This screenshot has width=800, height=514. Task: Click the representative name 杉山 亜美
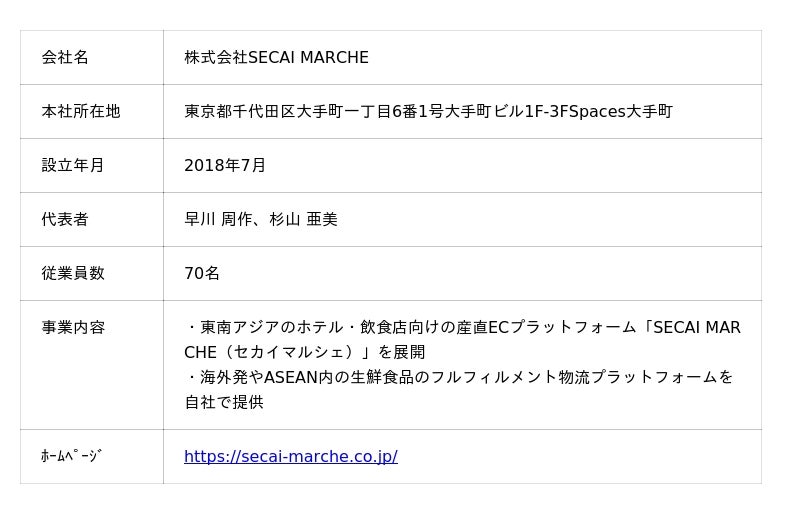click(x=304, y=220)
